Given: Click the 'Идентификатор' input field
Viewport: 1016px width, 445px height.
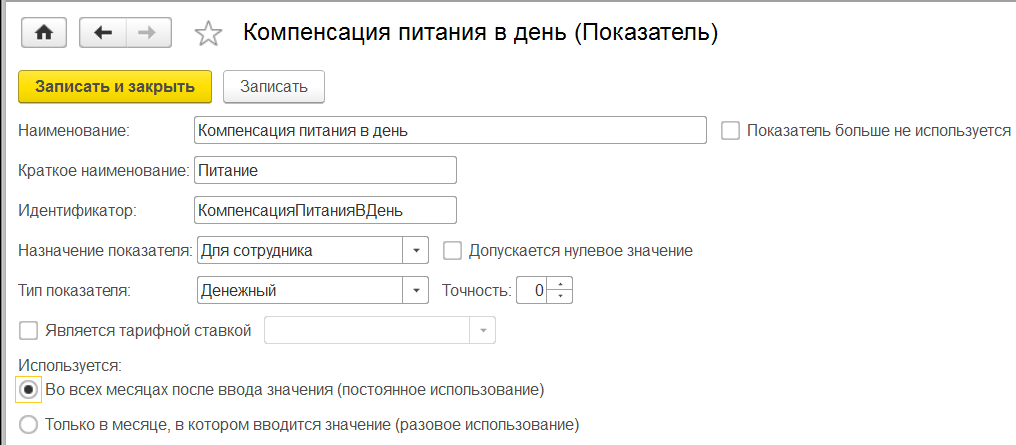Looking at the screenshot, I should [325, 210].
